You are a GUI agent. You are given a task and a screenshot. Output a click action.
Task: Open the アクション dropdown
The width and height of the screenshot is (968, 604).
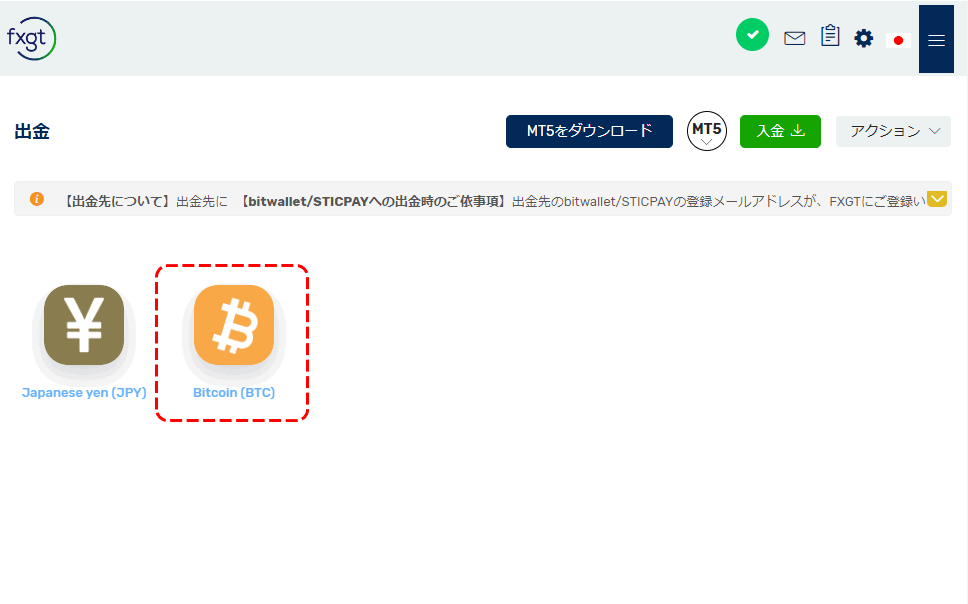[893, 131]
